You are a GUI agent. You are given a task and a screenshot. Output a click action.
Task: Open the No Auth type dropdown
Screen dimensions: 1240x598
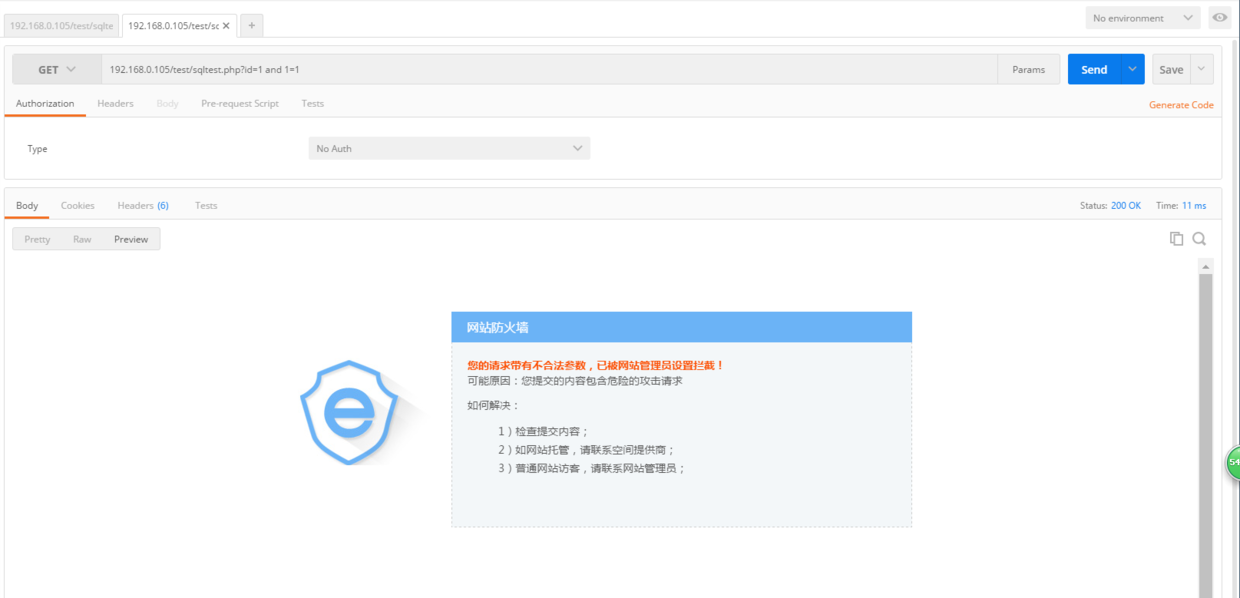449,149
